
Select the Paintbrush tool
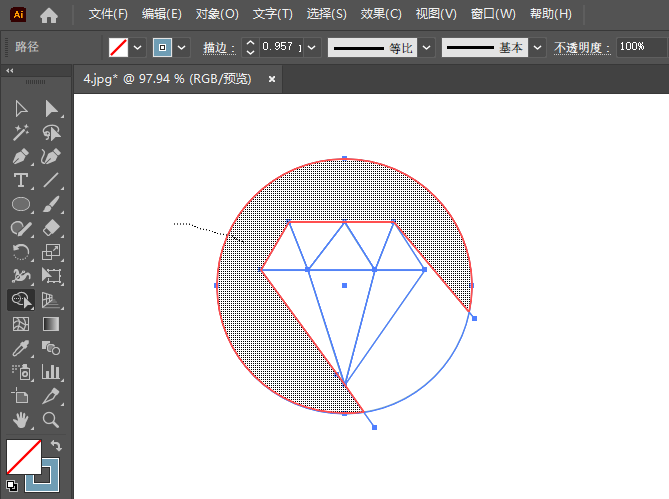(x=52, y=204)
